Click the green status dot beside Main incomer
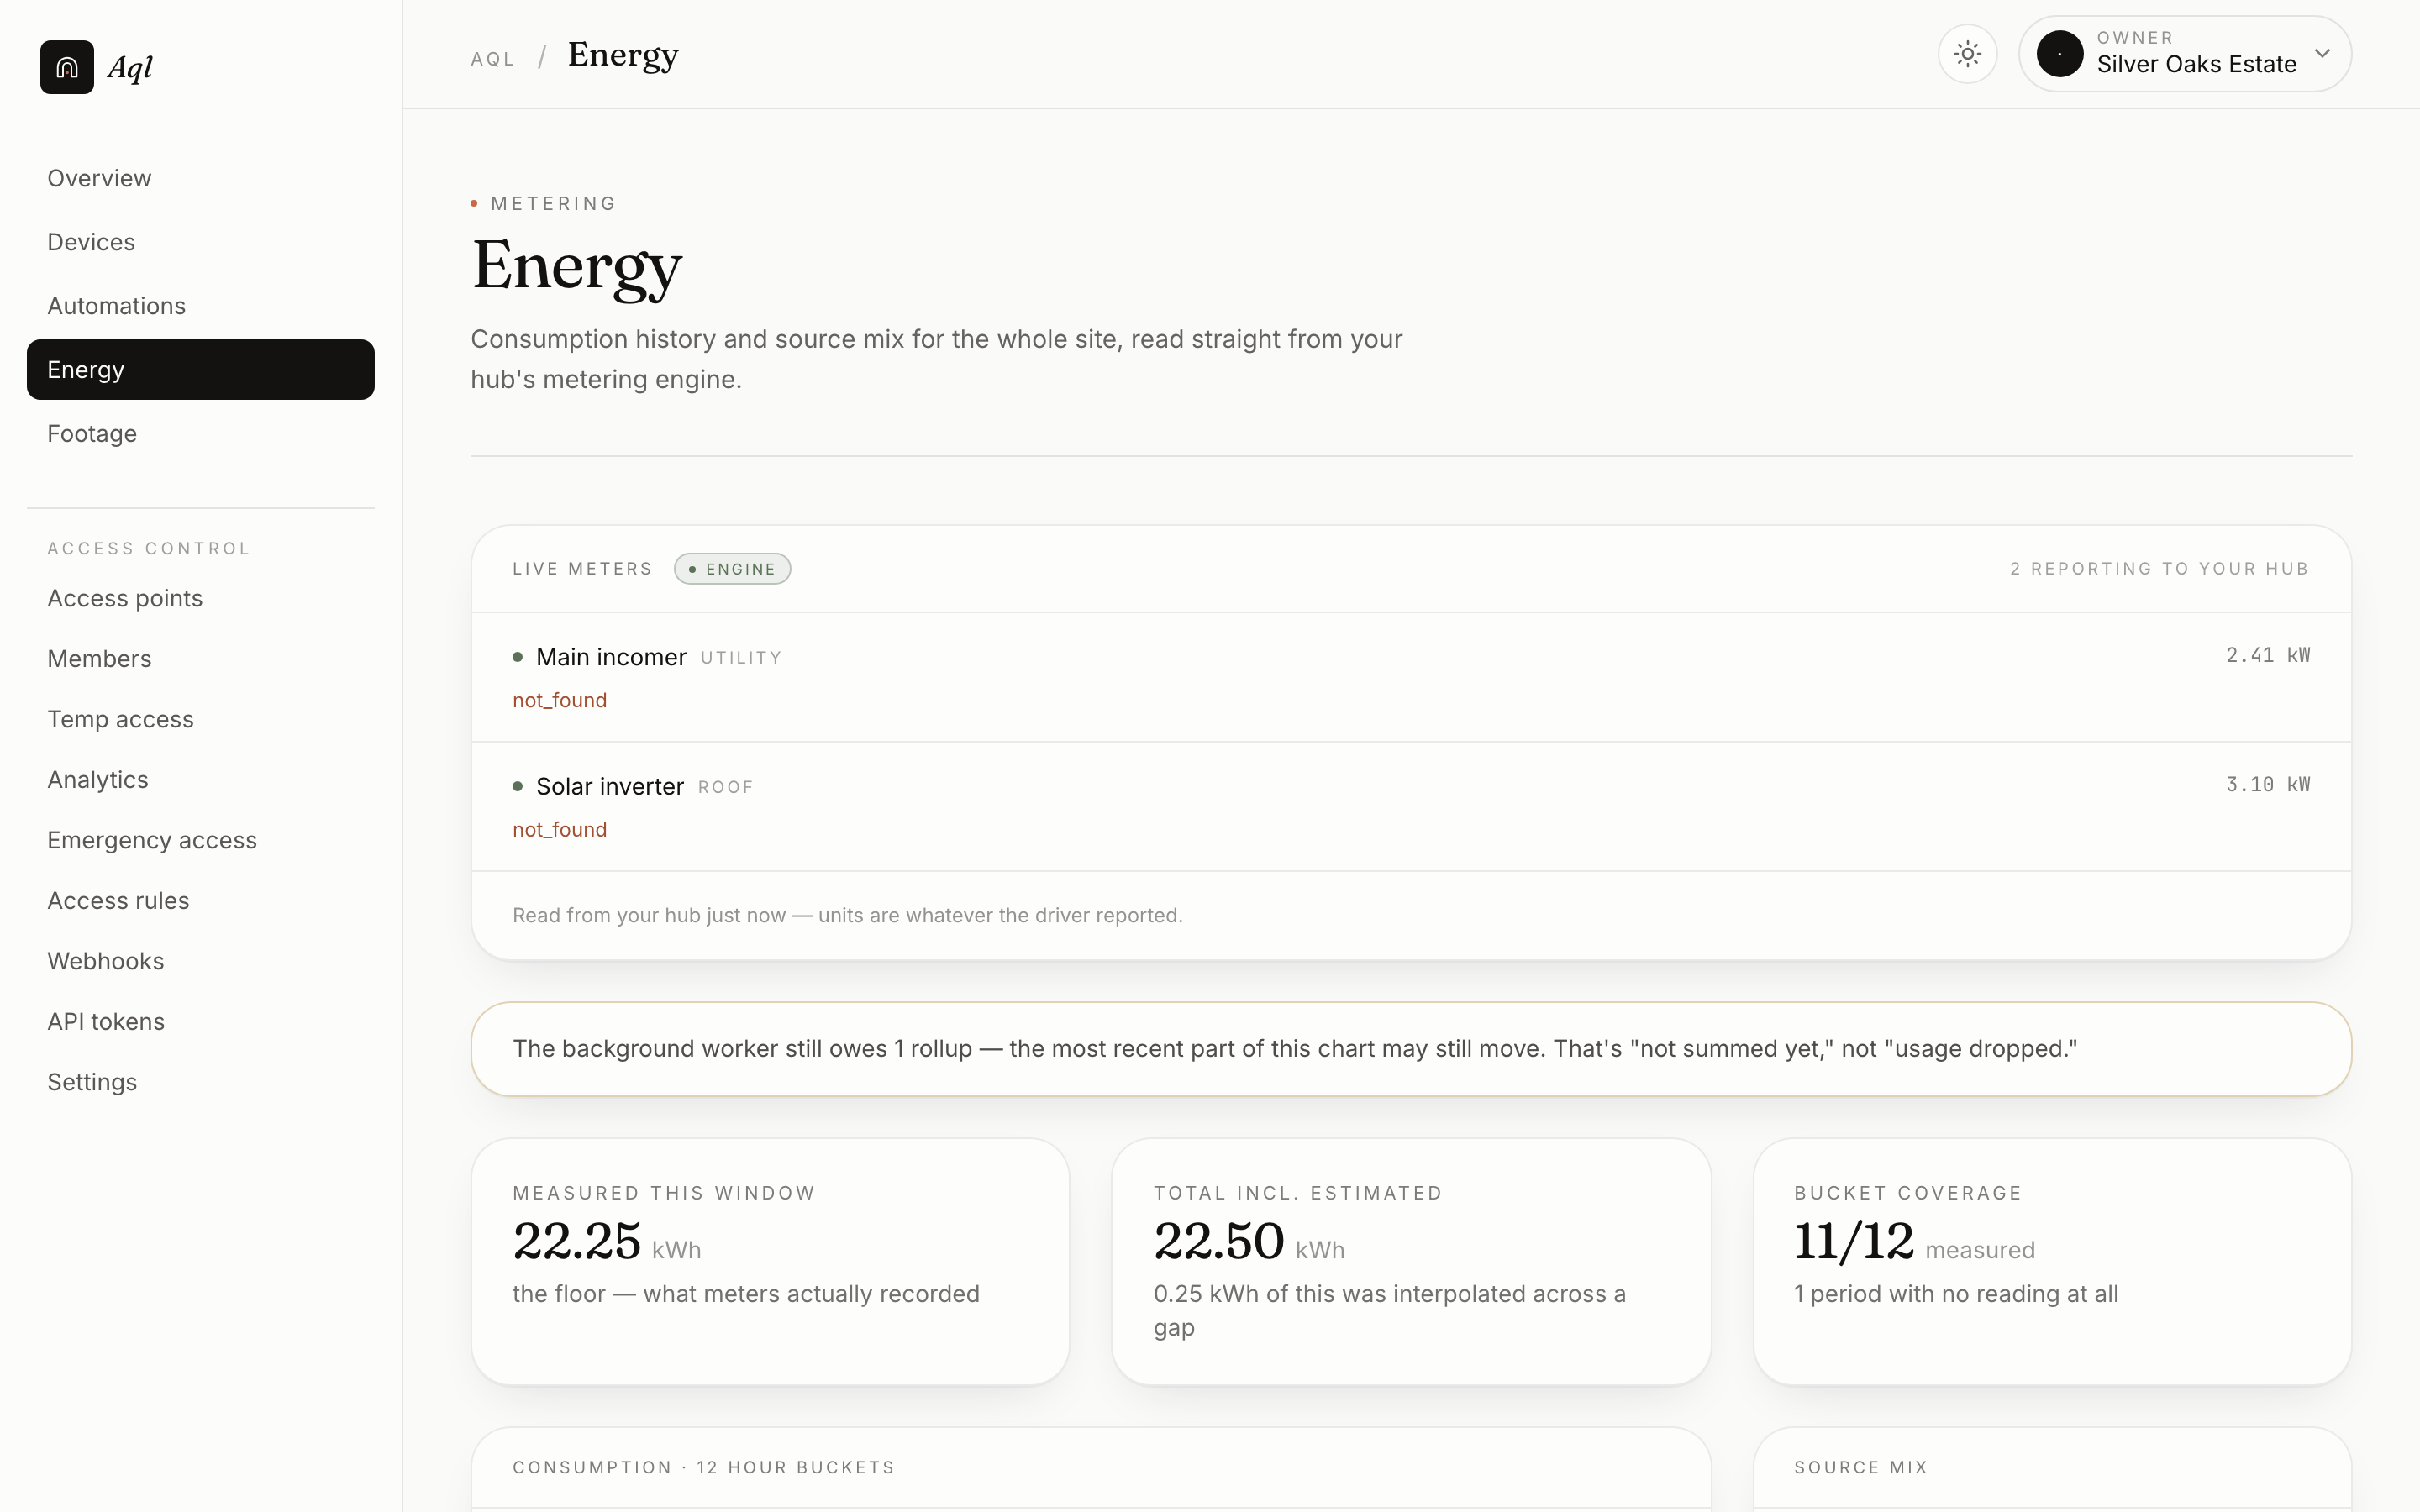Screen dimensions: 2420x1512 (x=518, y=657)
